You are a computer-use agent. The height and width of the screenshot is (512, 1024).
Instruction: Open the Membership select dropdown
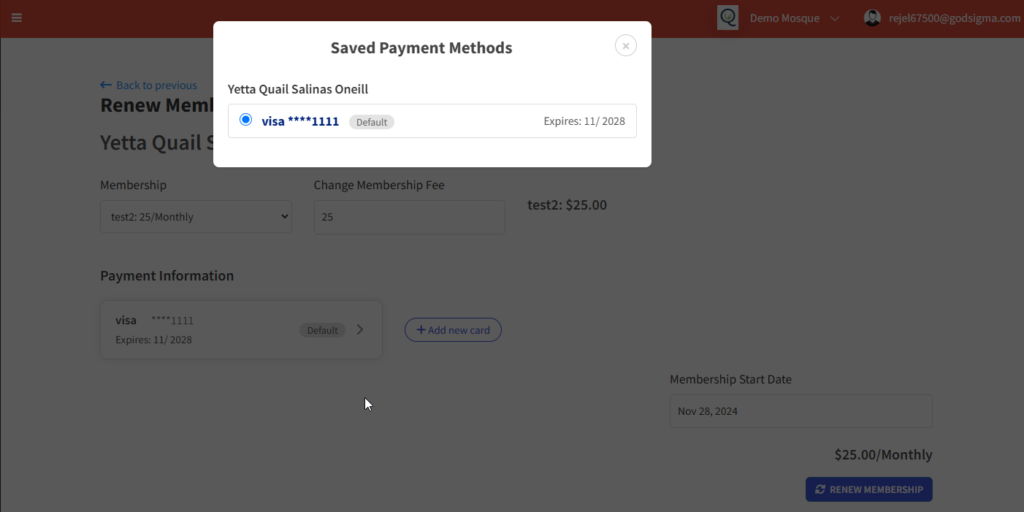tap(196, 217)
